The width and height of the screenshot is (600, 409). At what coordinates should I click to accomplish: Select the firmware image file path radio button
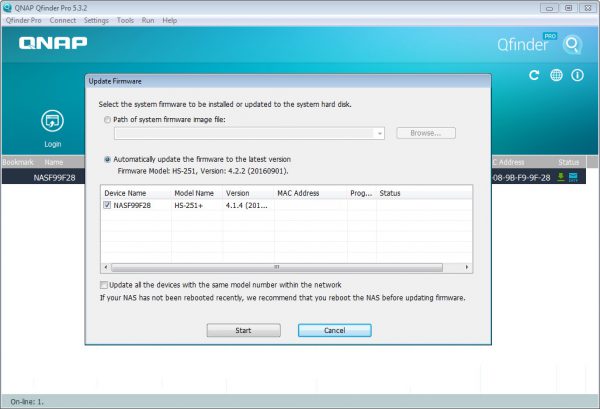(x=107, y=120)
